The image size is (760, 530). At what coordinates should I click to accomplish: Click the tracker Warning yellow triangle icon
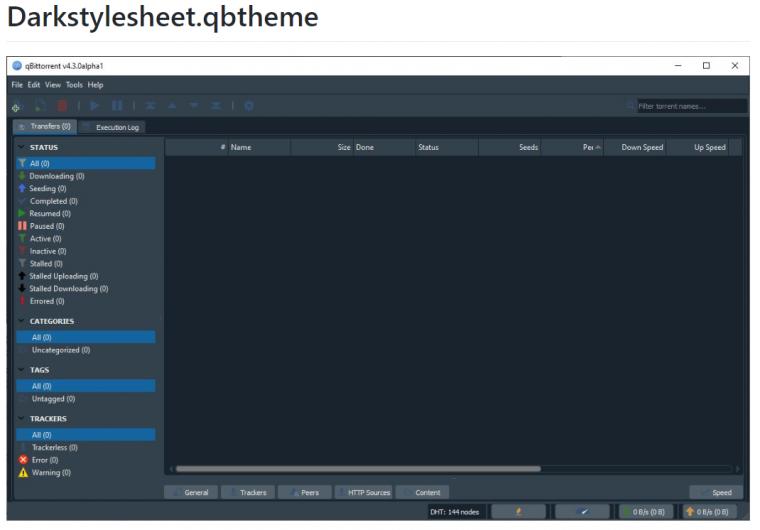click(x=23, y=472)
